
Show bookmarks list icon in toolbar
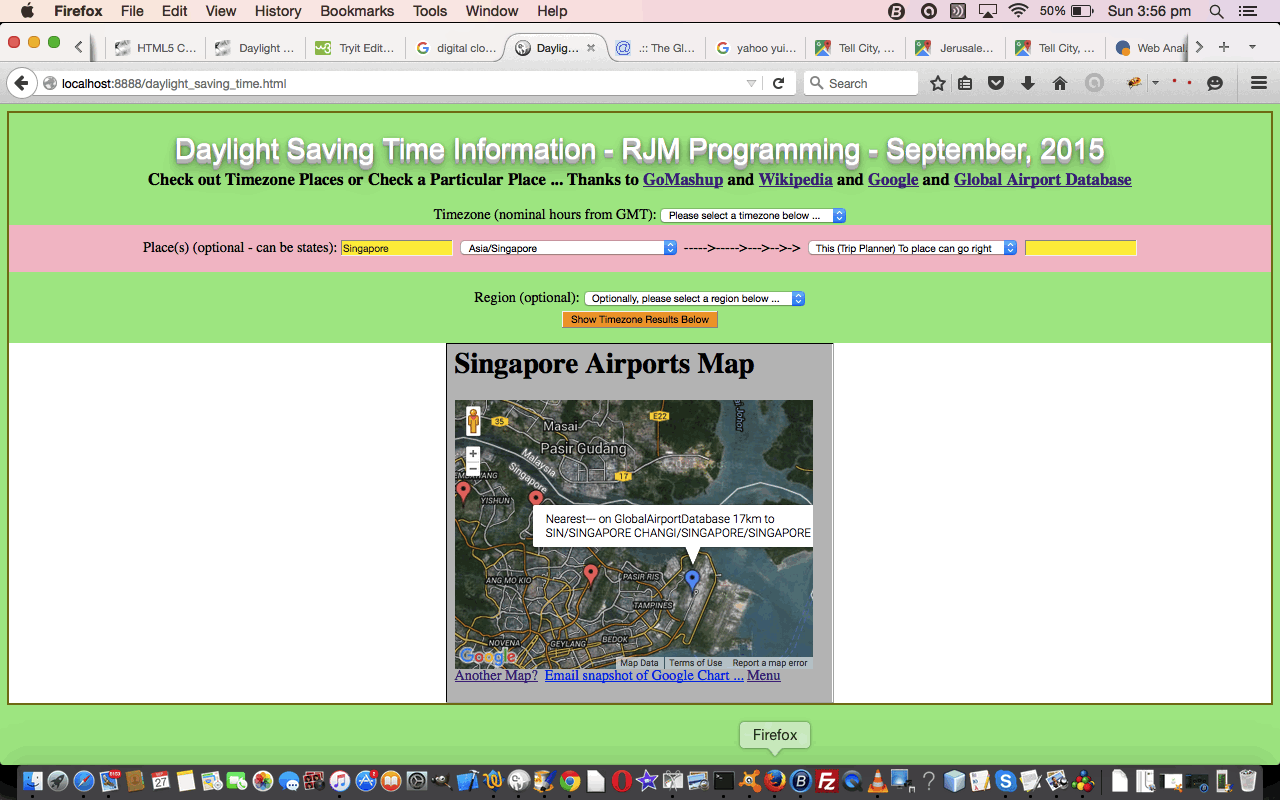pos(965,84)
